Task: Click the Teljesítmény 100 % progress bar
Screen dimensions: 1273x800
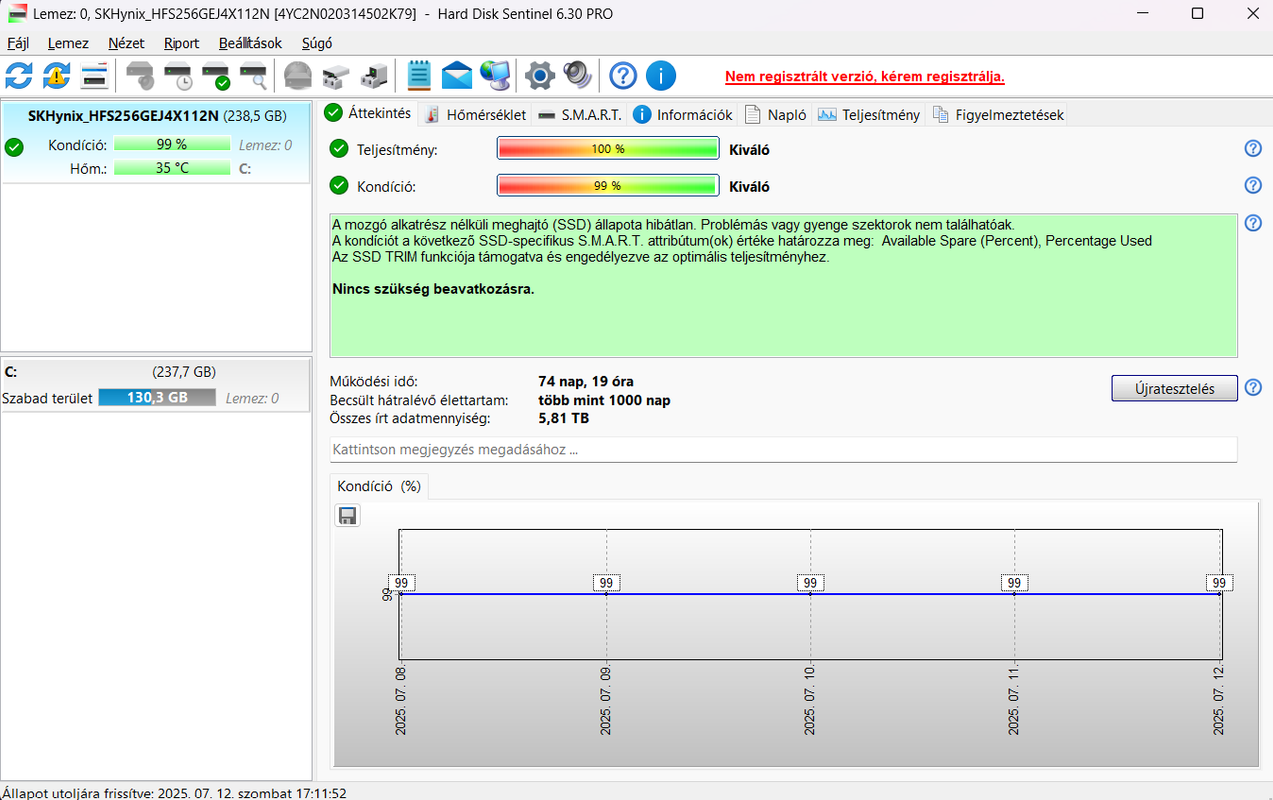Action: tap(608, 149)
